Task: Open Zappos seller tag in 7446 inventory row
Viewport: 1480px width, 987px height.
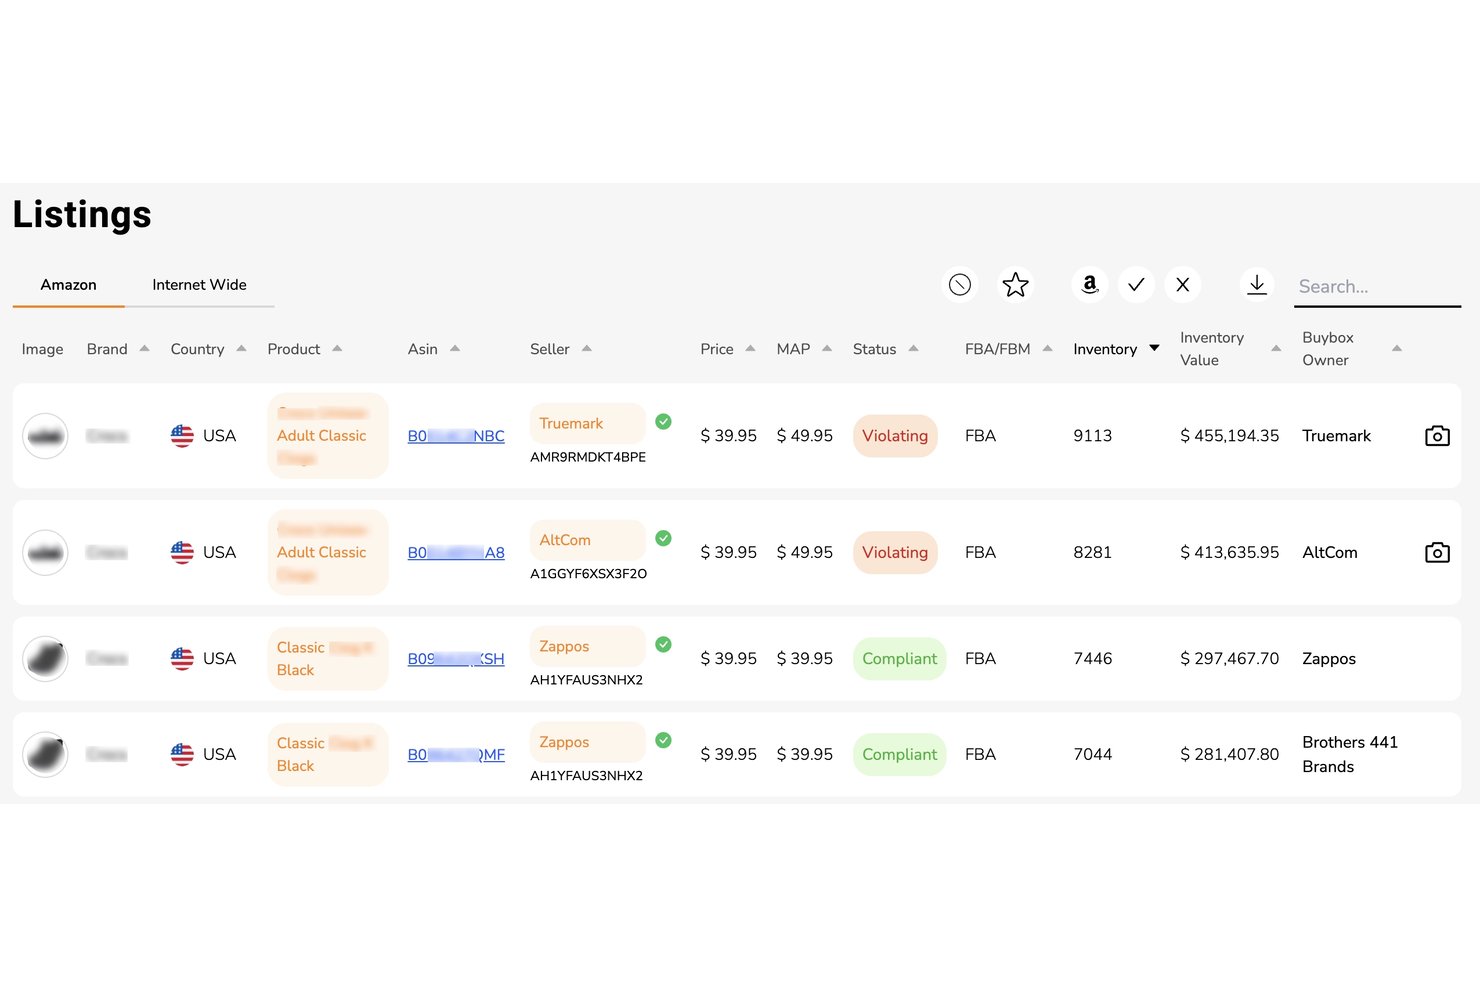Action: 587,646
